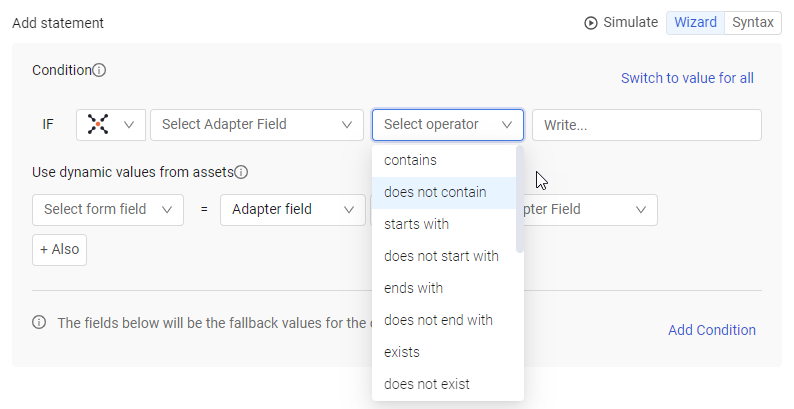Screen dimensions: 794x409
Task: Pick 'does not start with' option
Action: [441, 256]
